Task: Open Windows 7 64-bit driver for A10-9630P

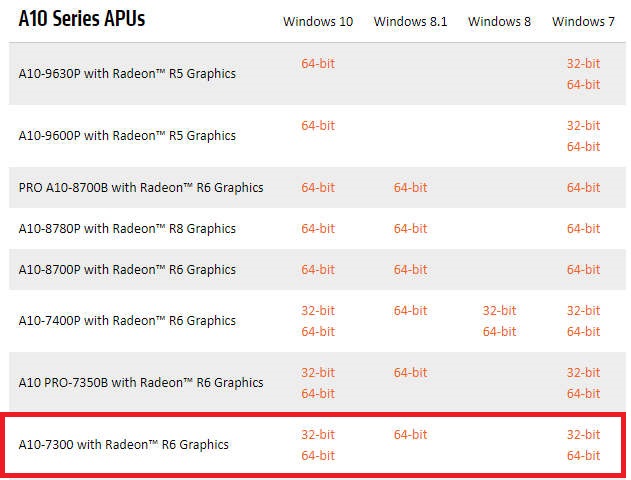Action: [x=583, y=84]
